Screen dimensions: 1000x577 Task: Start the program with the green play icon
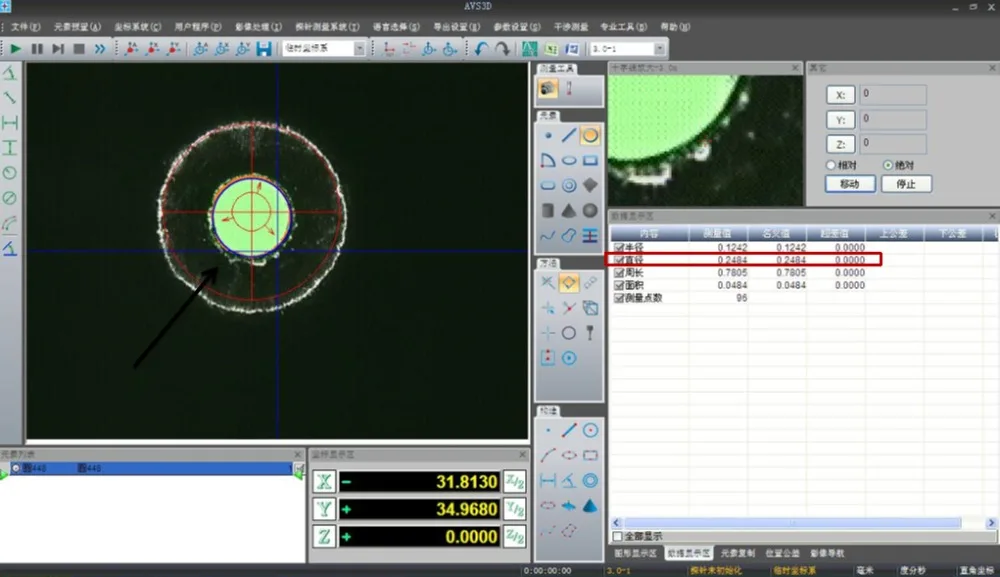point(15,48)
